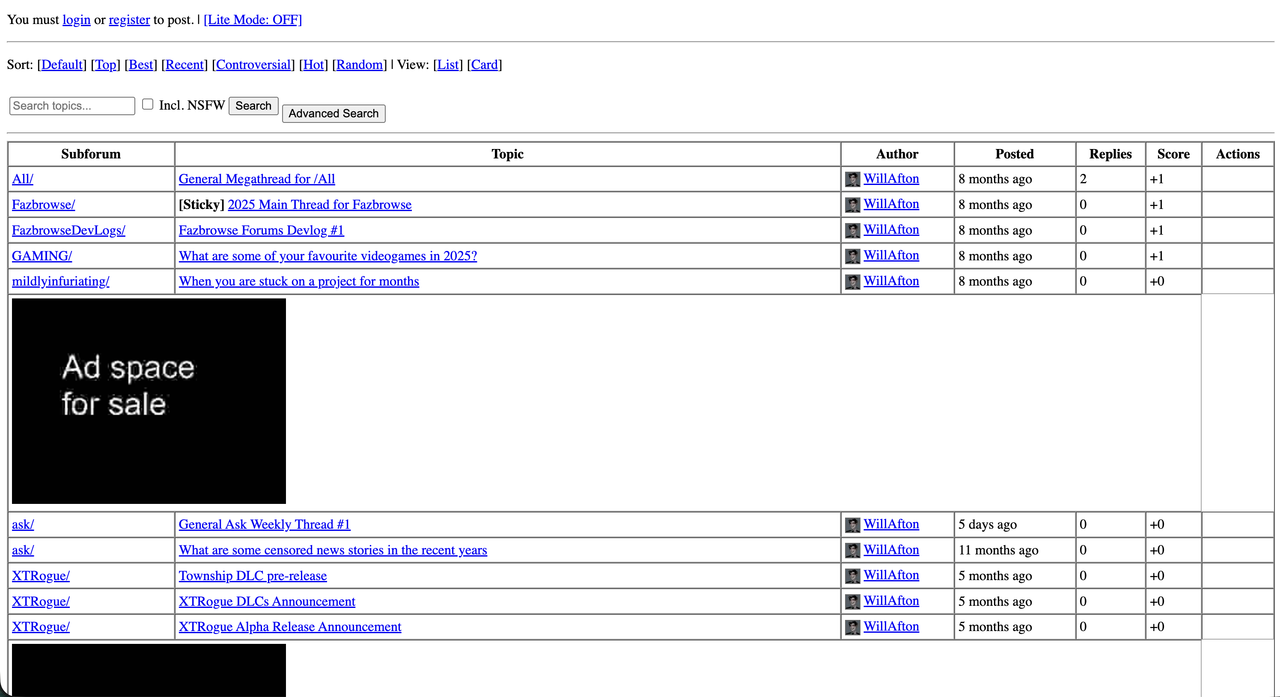Screen dimensions: 1280x697
Task: Click avatar in favourite videogames topic row
Action: [x=852, y=257]
